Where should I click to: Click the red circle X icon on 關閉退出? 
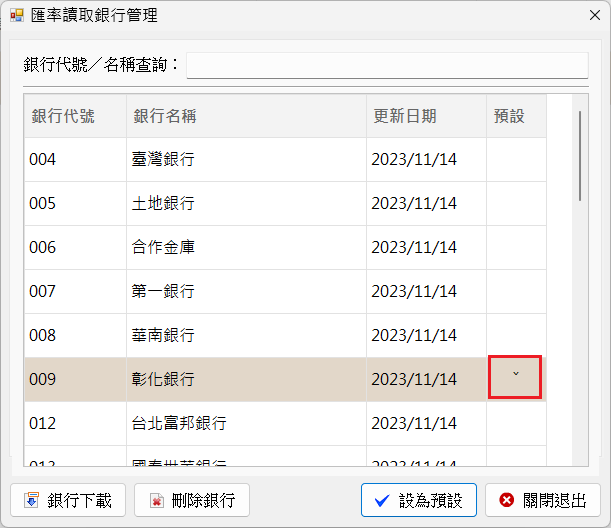(507, 500)
